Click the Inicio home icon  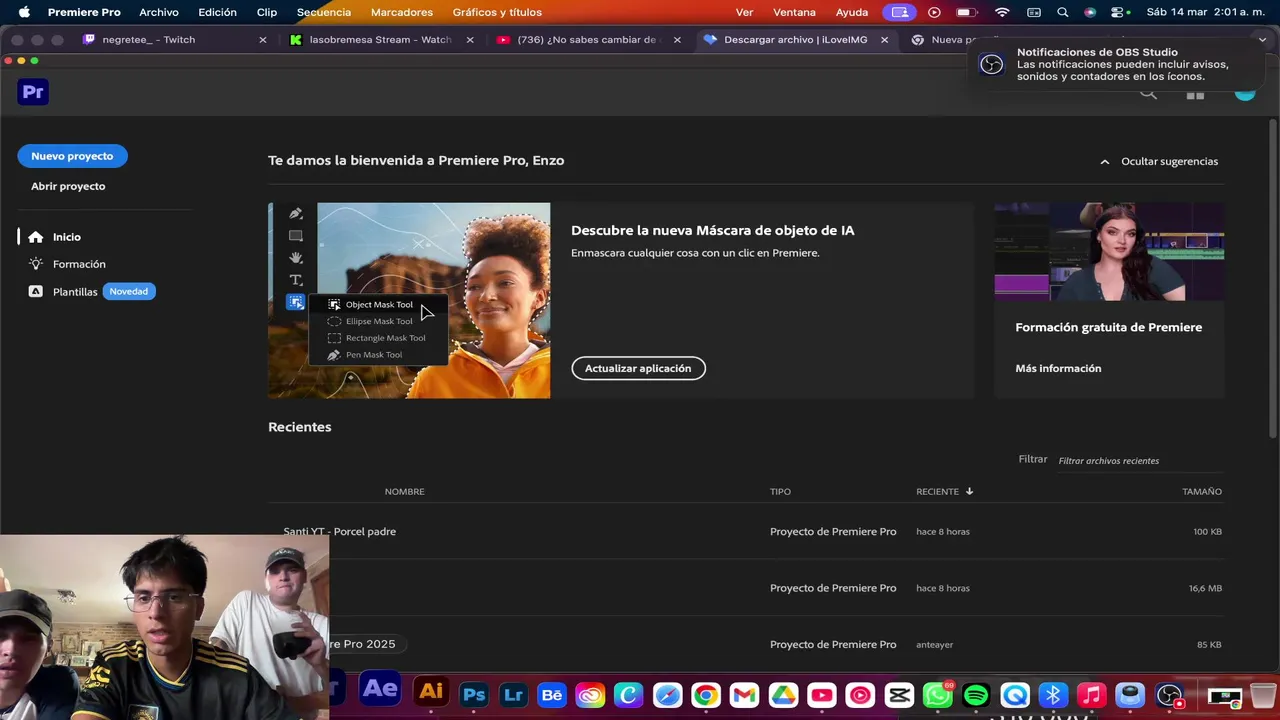[x=36, y=237]
